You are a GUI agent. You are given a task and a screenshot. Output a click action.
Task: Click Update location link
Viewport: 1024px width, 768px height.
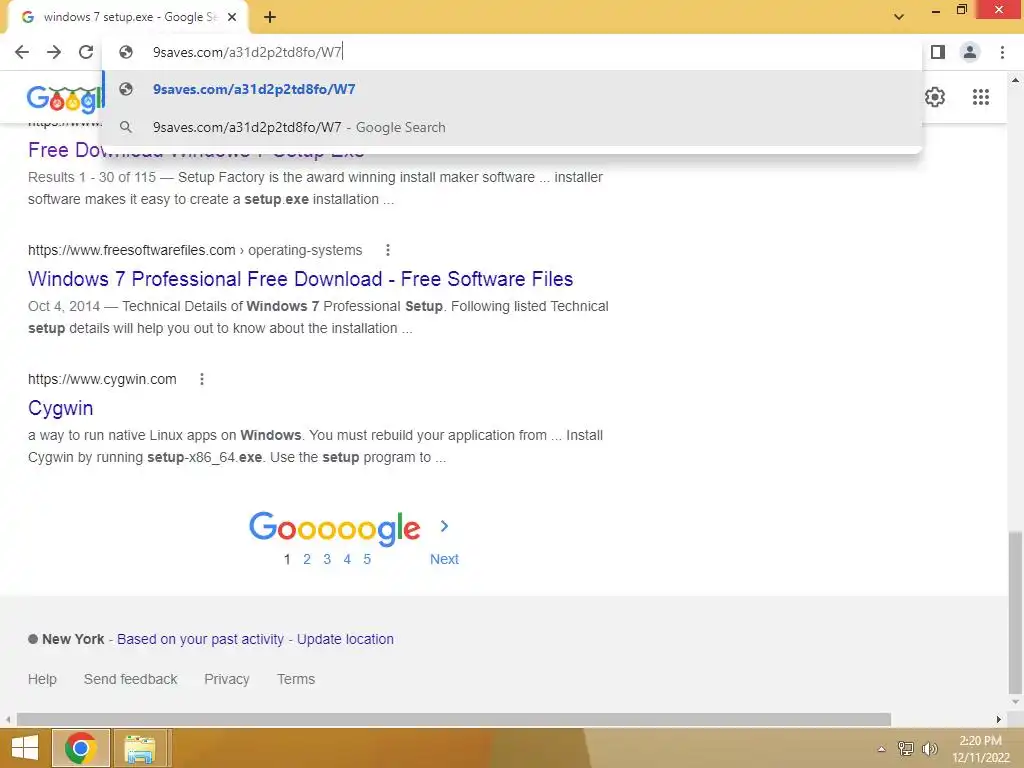[x=345, y=639]
